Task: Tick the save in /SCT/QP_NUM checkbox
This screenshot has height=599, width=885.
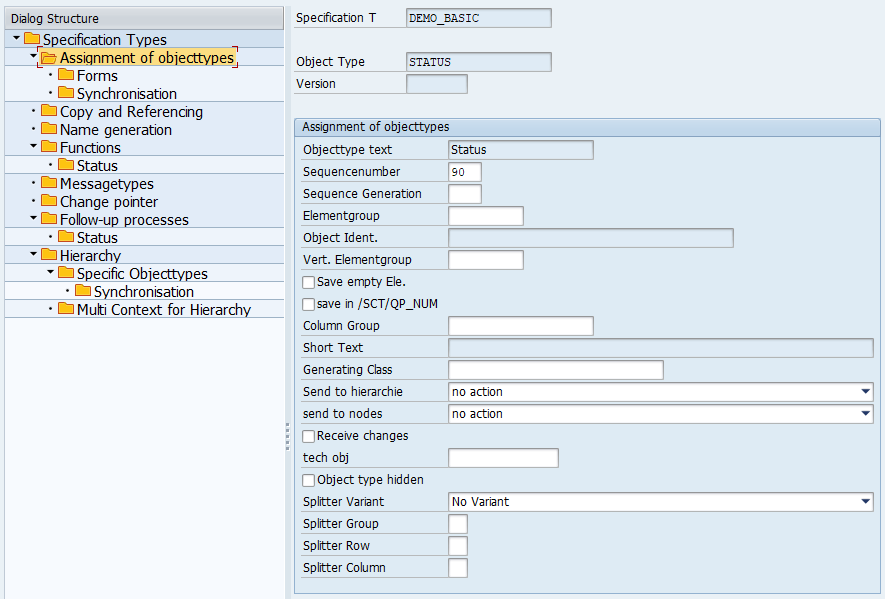Action: click(x=309, y=304)
